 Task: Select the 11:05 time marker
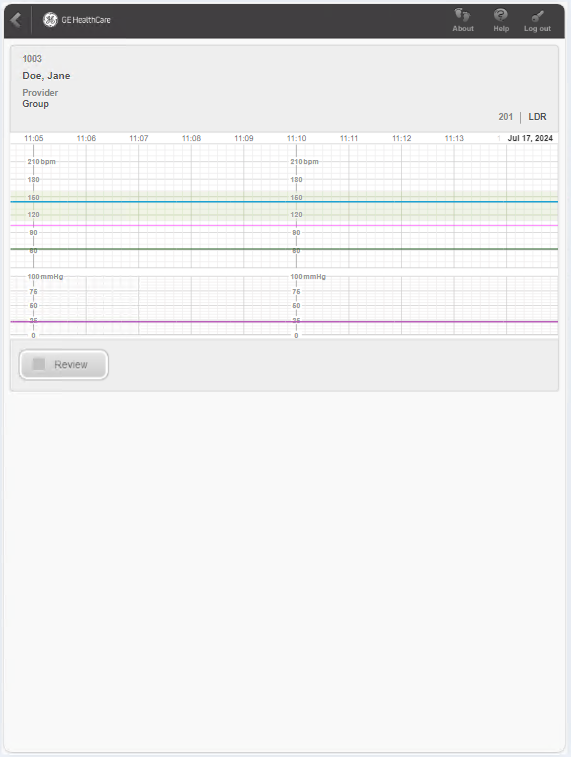(x=34, y=138)
